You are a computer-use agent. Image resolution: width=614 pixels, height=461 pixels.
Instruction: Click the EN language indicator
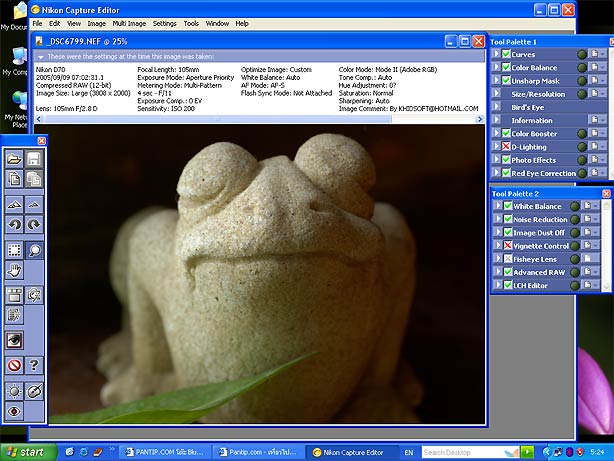click(x=409, y=452)
